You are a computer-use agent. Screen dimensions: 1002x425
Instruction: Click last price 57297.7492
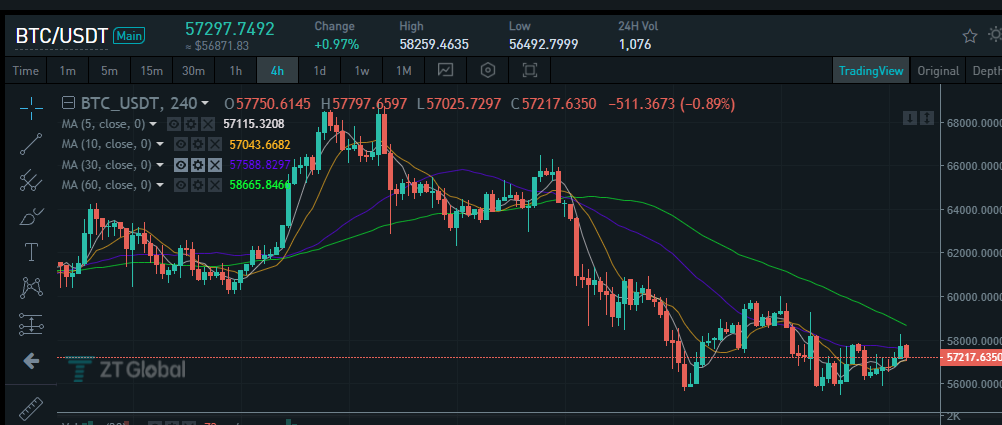tap(229, 29)
